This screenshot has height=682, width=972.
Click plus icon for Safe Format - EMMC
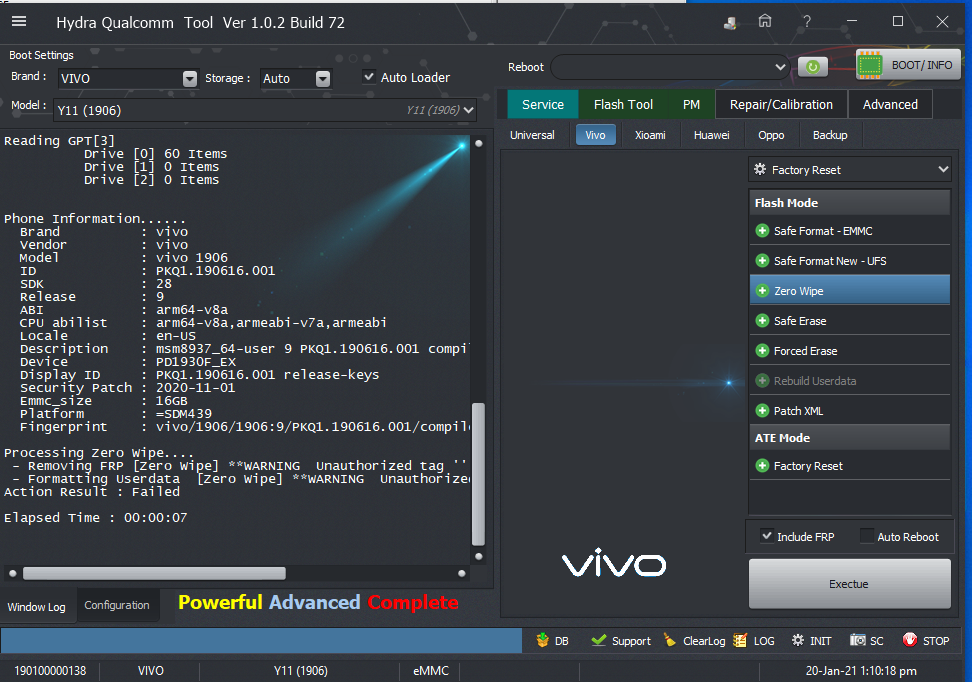pyautogui.click(x=762, y=231)
